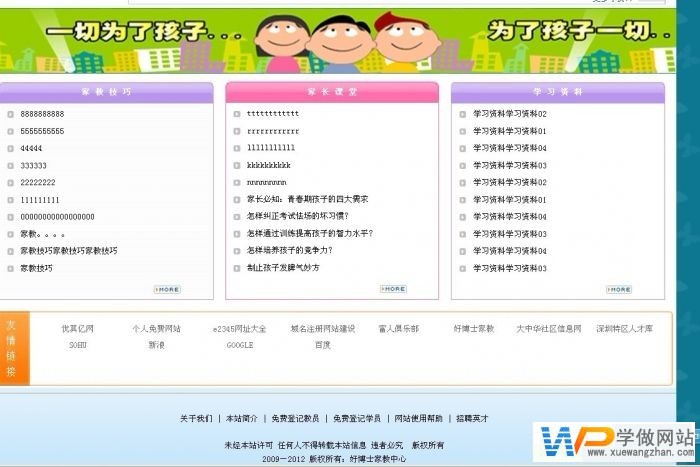Click bullet icon beside 8888888888
Image resolution: width=700 pixels, height=467 pixels.
(x=11, y=114)
